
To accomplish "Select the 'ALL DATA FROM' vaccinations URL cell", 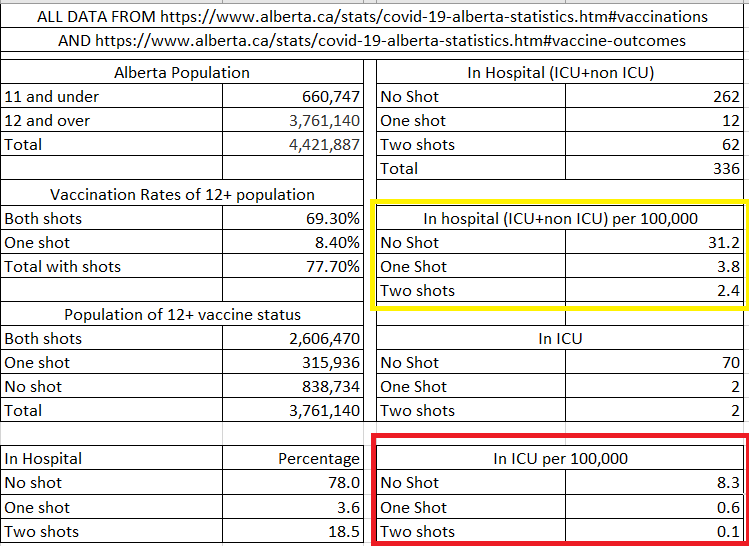I will (372, 17).
